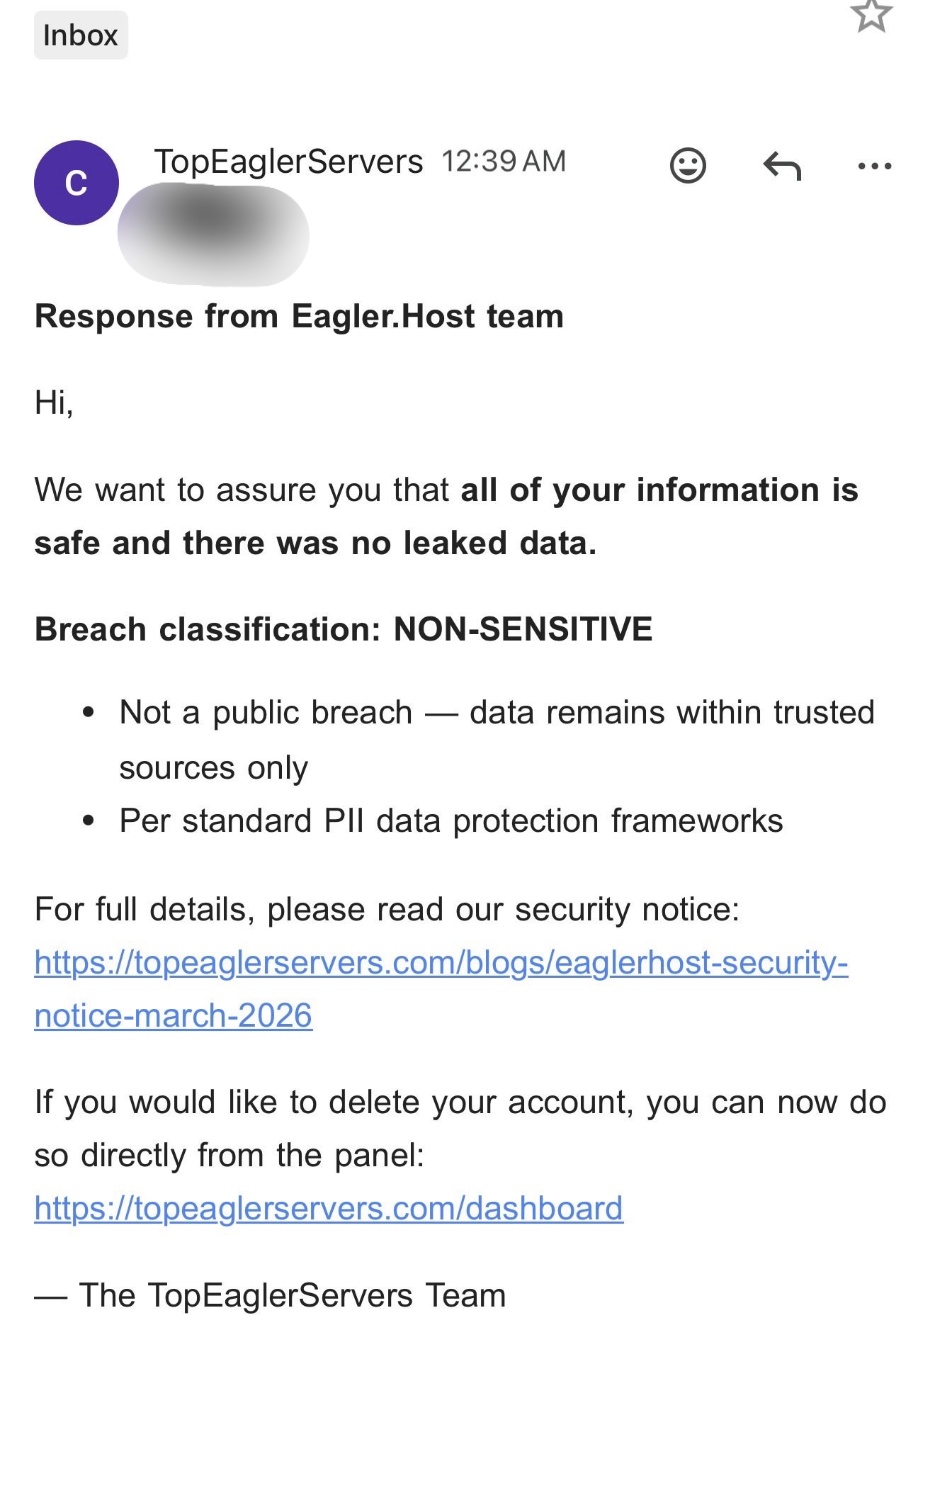Click the 'Hi,' greeting line
Screen dimensions: 935x1500
pyautogui.click(x=54, y=403)
